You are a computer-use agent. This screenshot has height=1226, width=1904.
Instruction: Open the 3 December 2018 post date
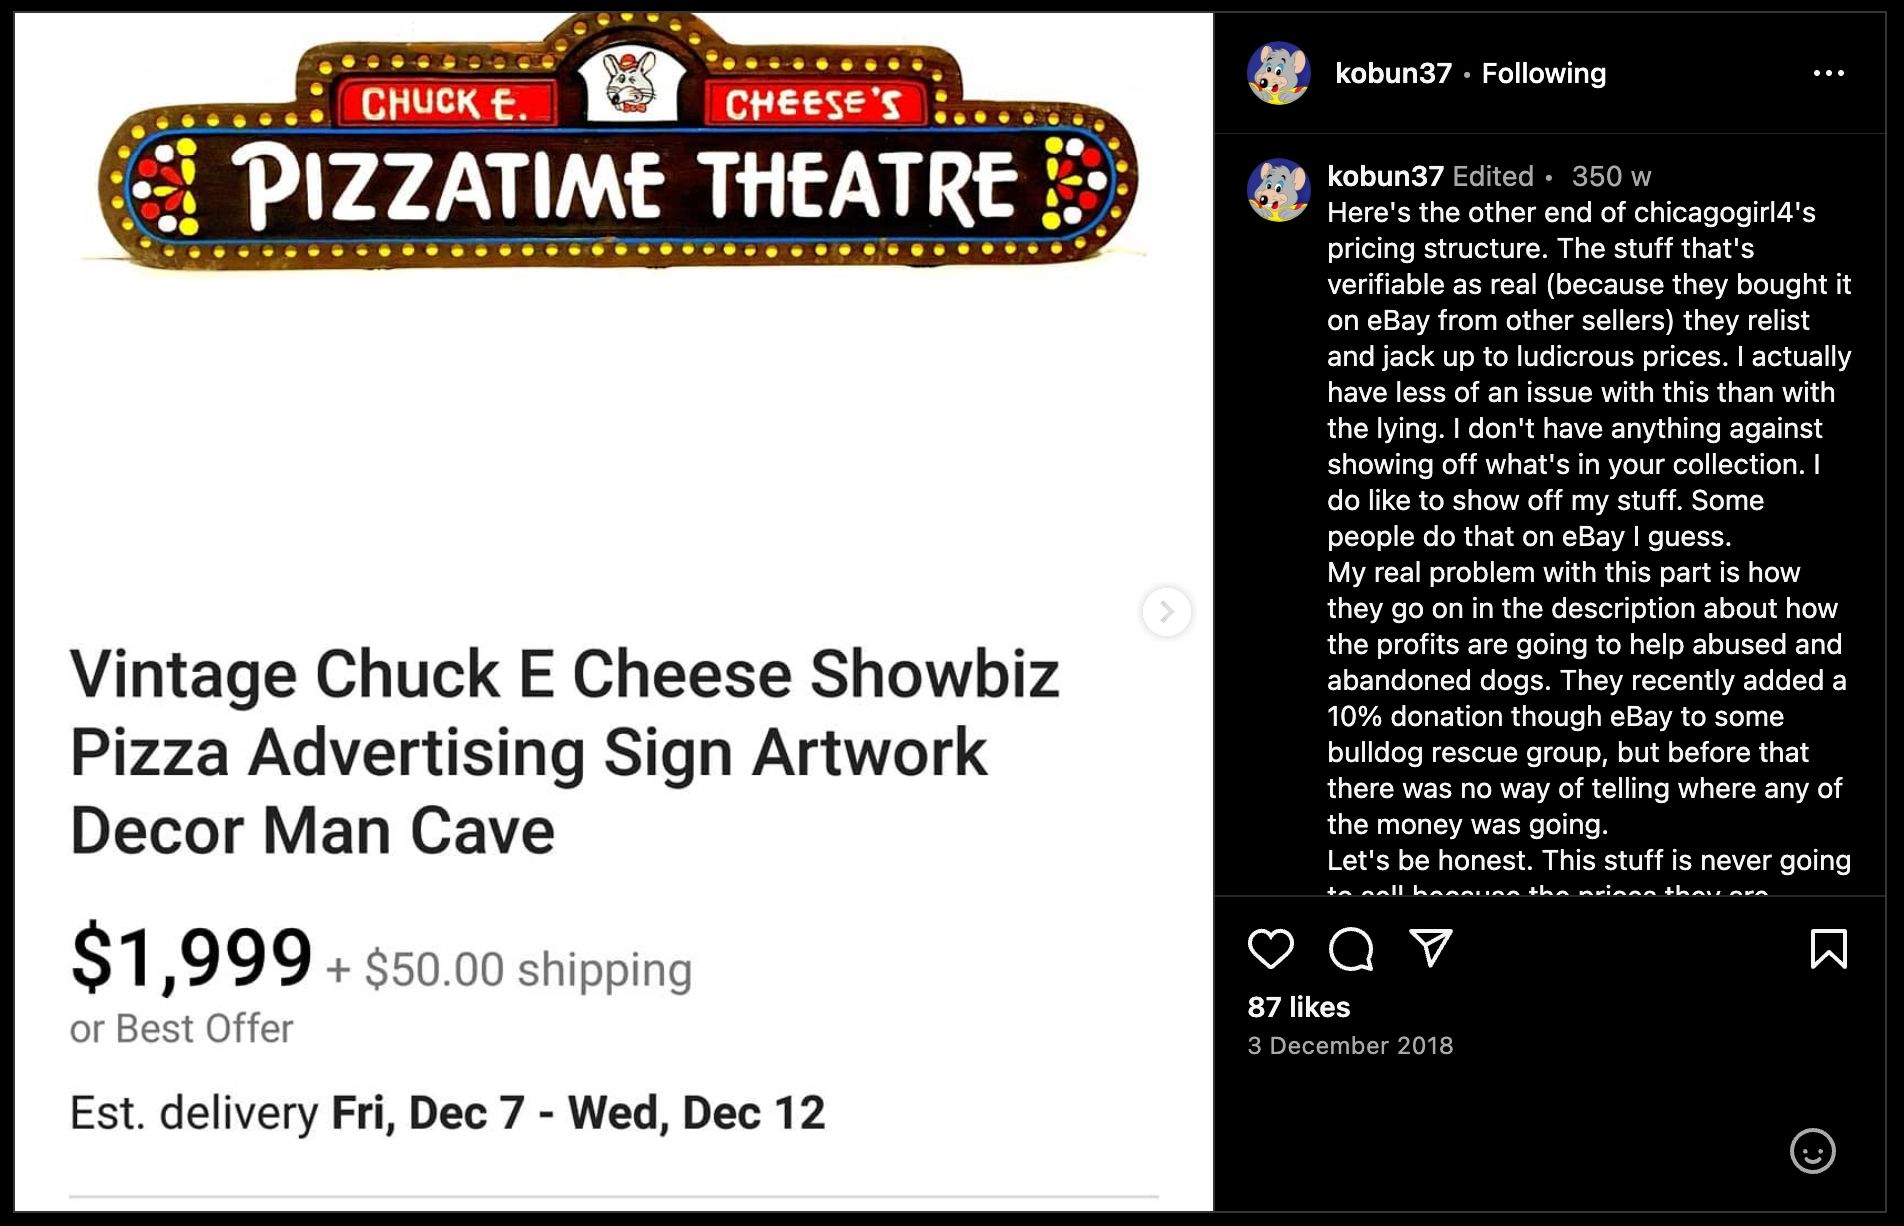coord(1350,1046)
